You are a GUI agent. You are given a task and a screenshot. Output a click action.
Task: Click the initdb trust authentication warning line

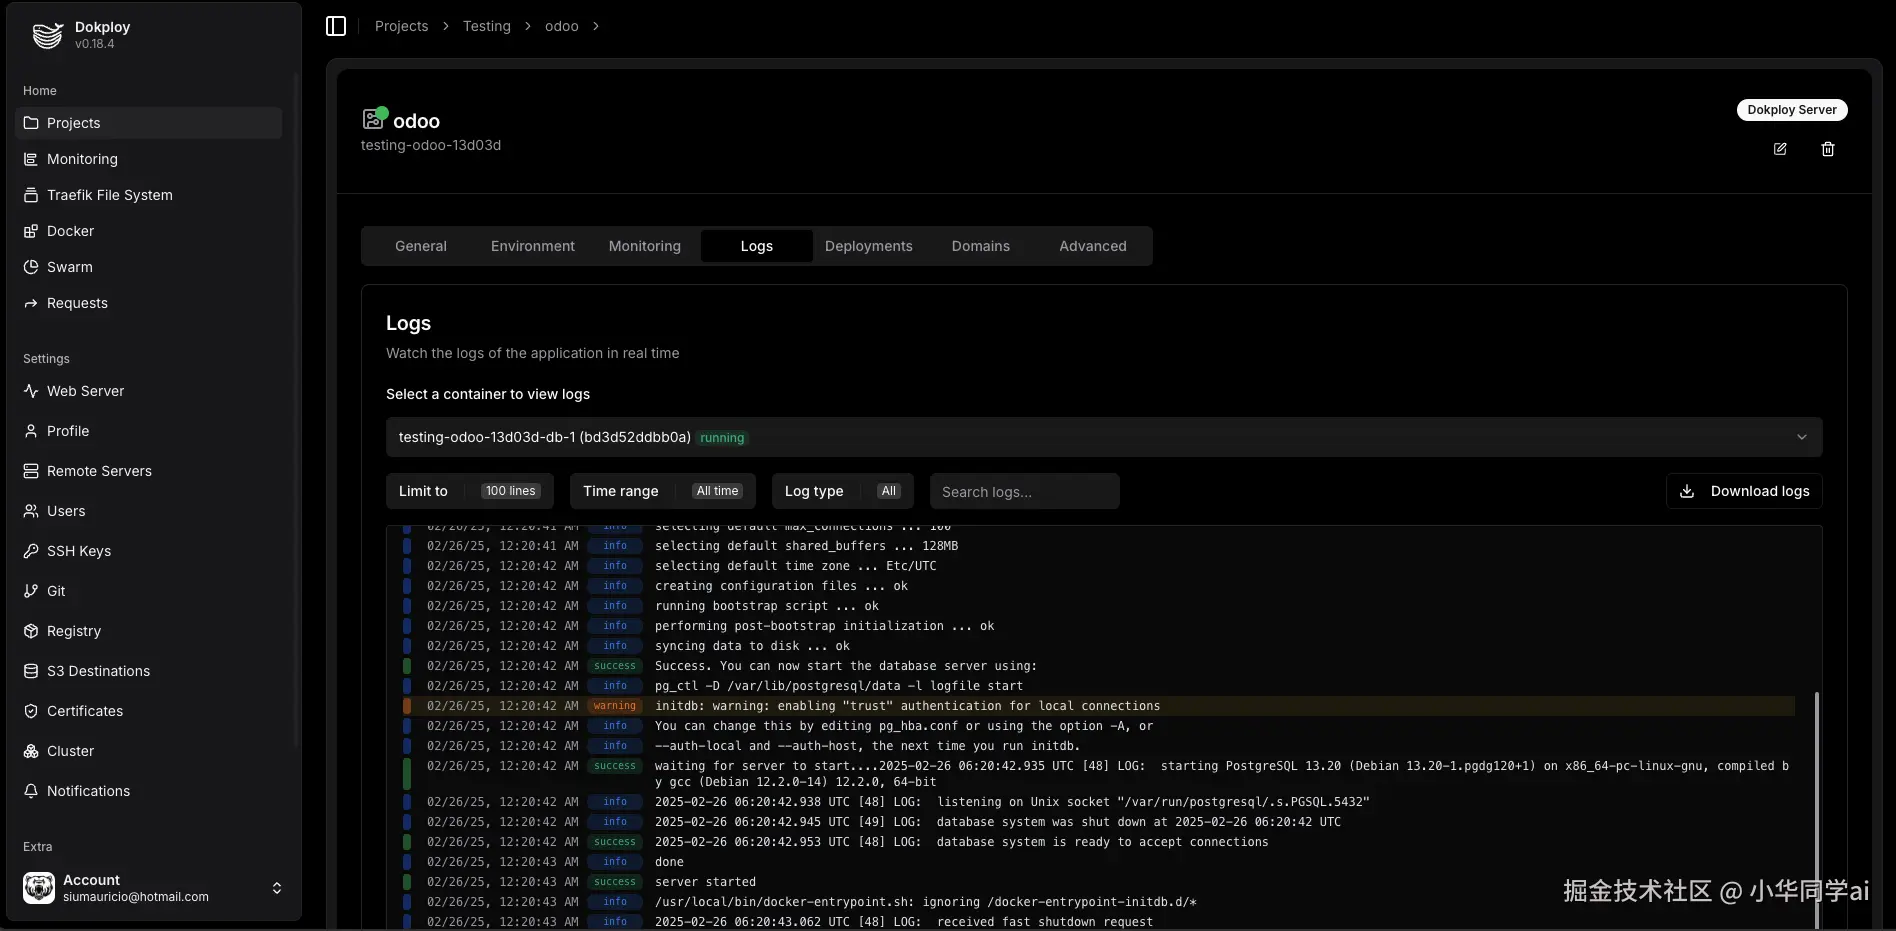(1097, 706)
